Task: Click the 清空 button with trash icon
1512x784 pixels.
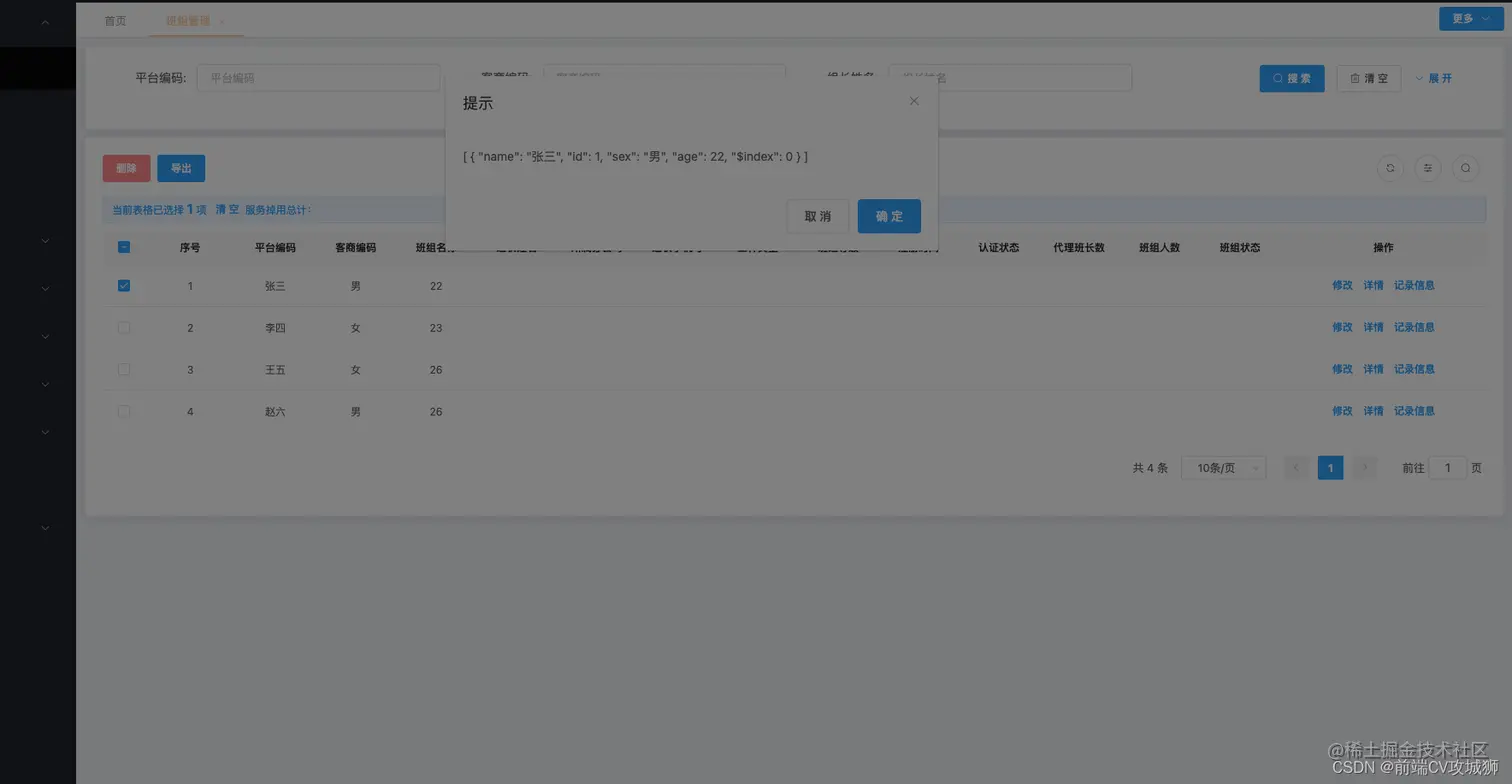Action: pyautogui.click(x=1369, y=78)
